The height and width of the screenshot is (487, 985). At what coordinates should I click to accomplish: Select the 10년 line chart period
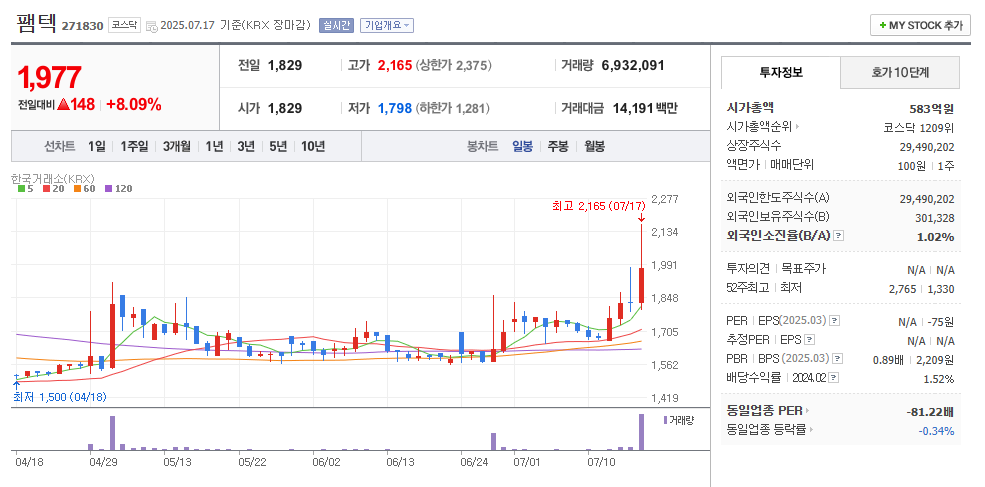click(313, 146)
